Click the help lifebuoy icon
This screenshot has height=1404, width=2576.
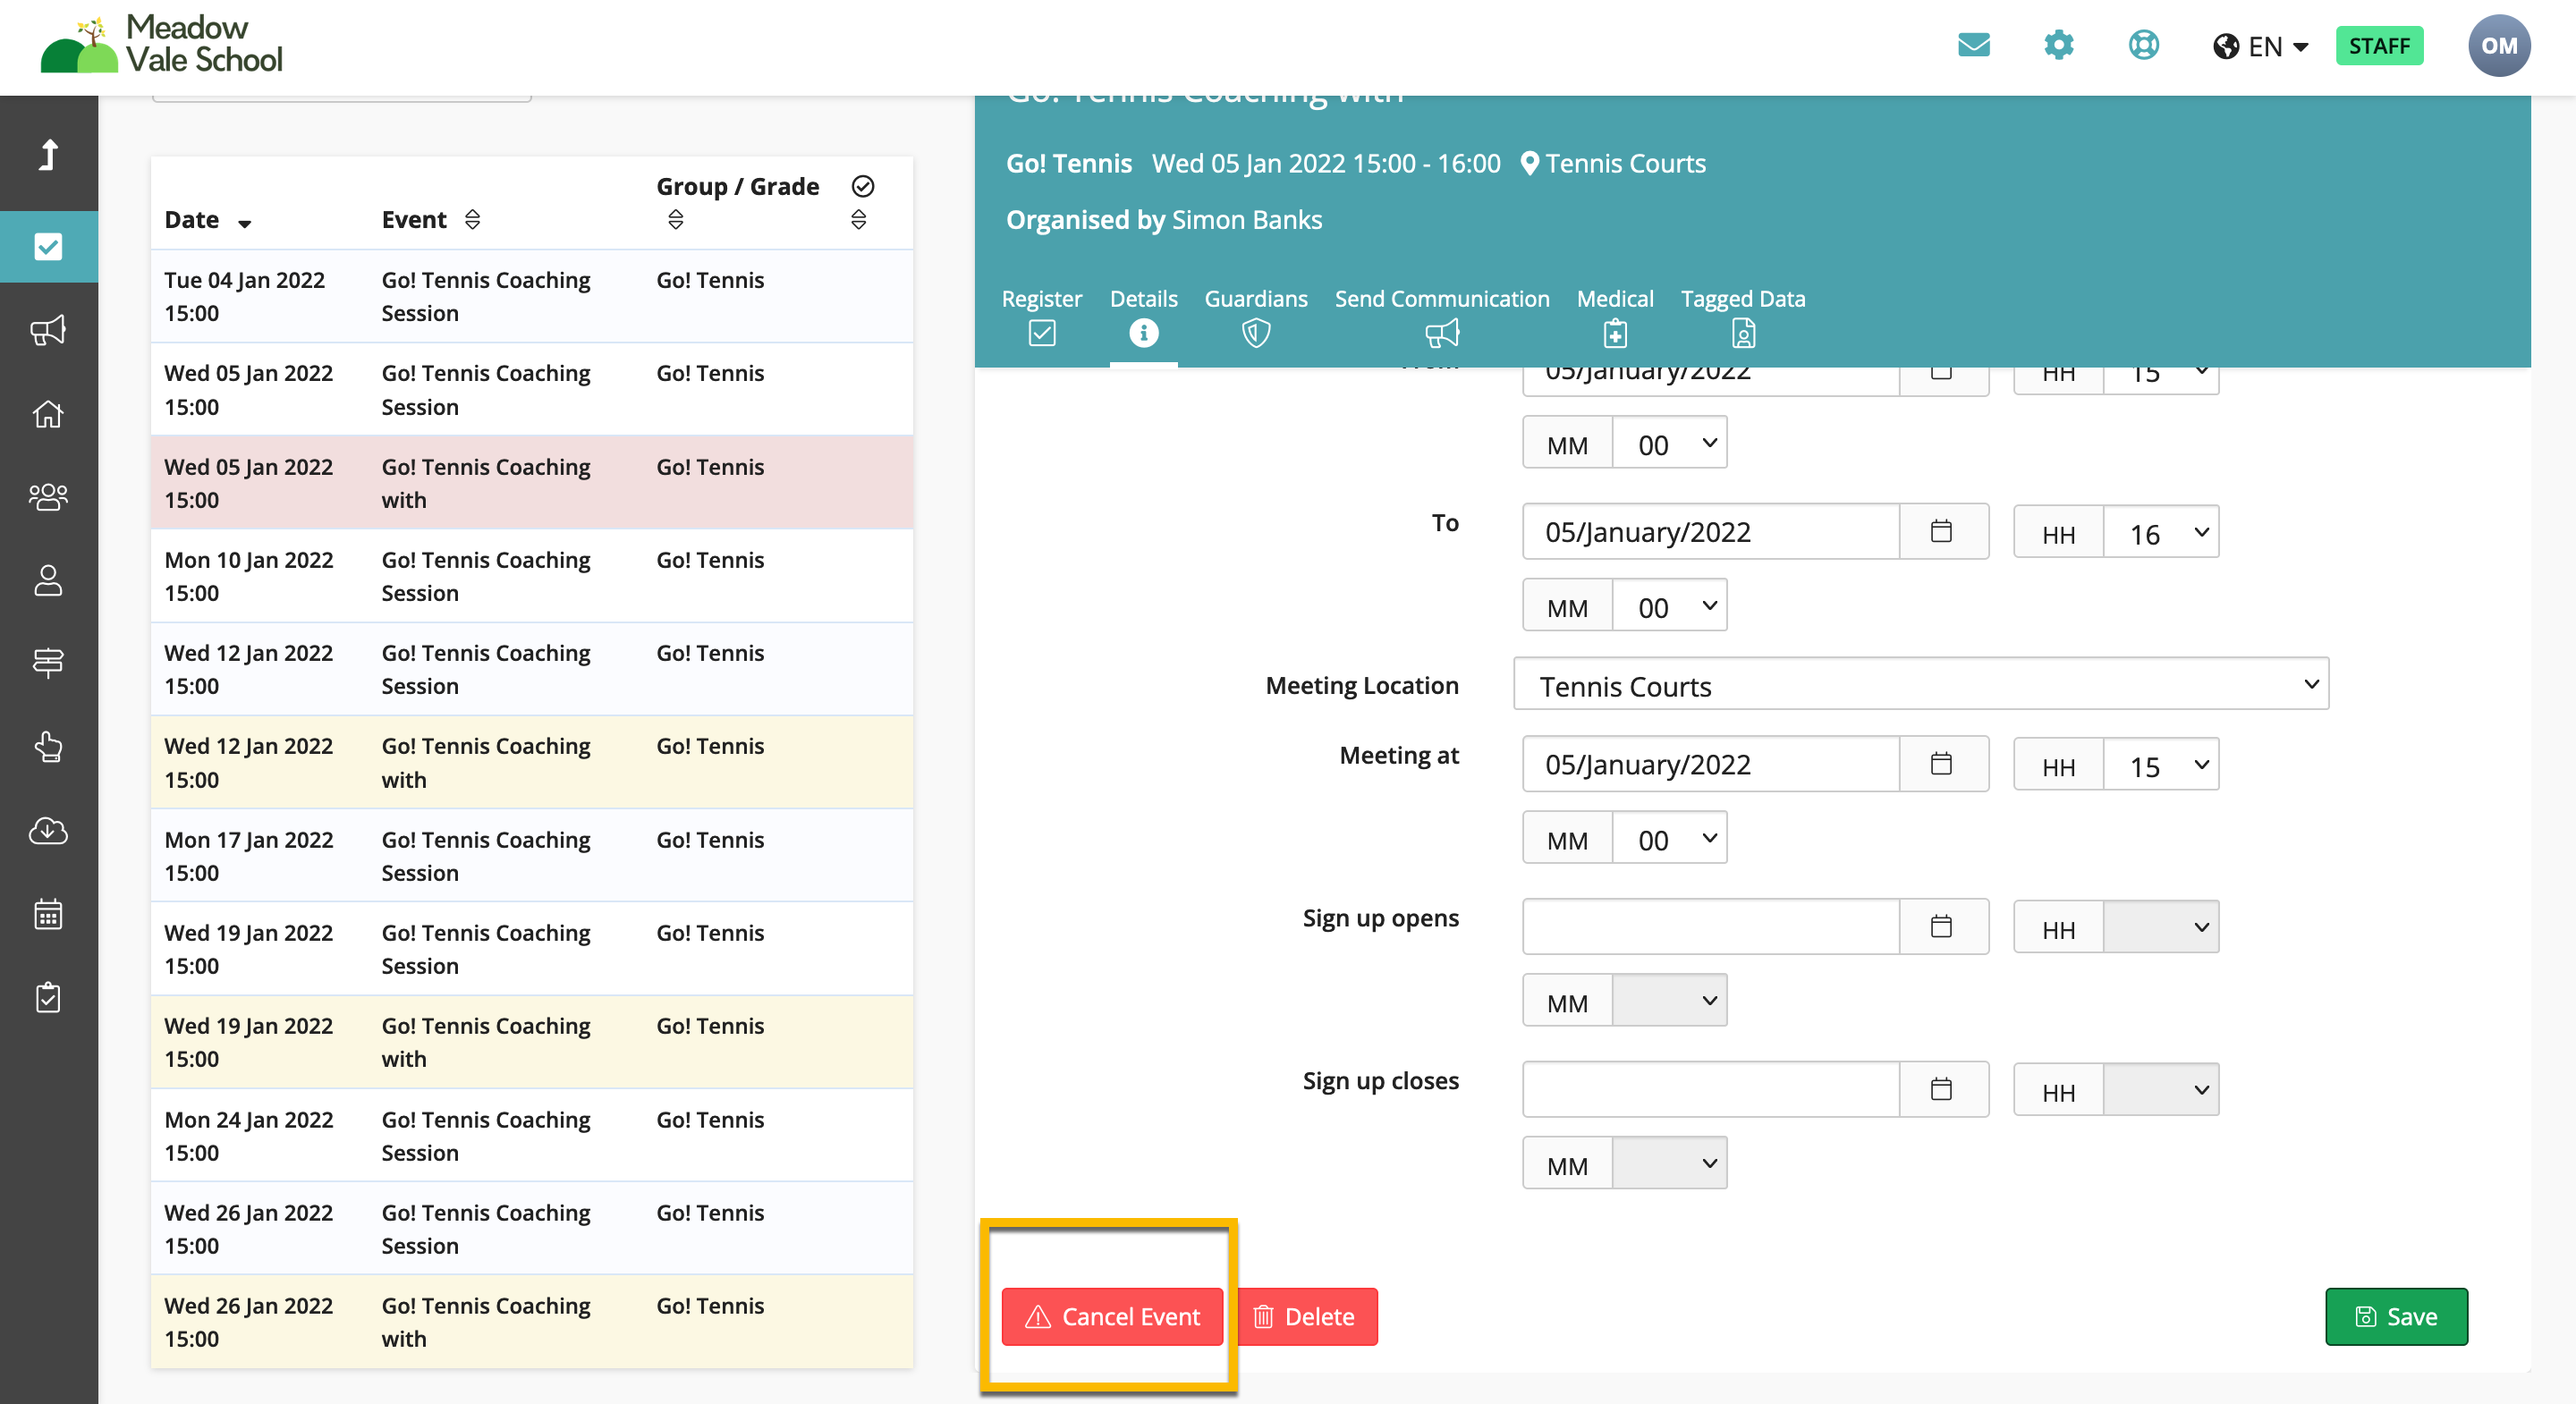(2143, 46)
